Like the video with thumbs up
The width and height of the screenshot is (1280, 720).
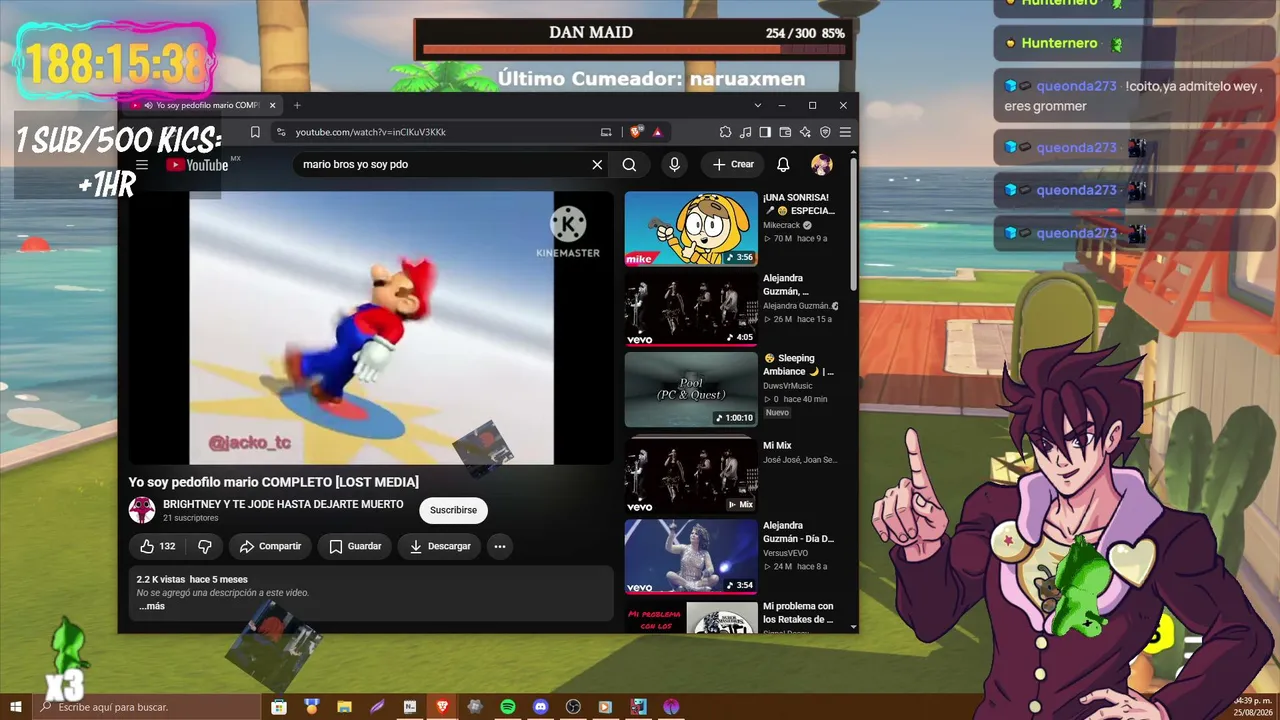coord(157,546)
